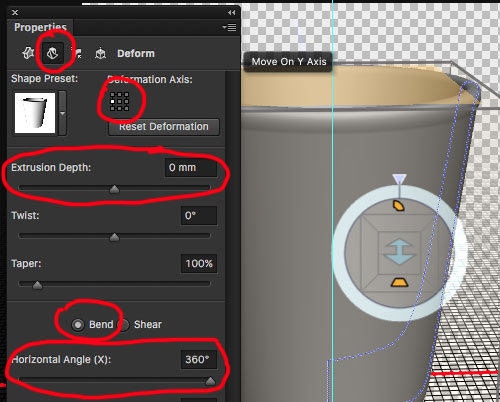This screenshot has width=500, height=402.
Task: Click the Properties tab
Action: pyautogui.click(x=40, y=27)
